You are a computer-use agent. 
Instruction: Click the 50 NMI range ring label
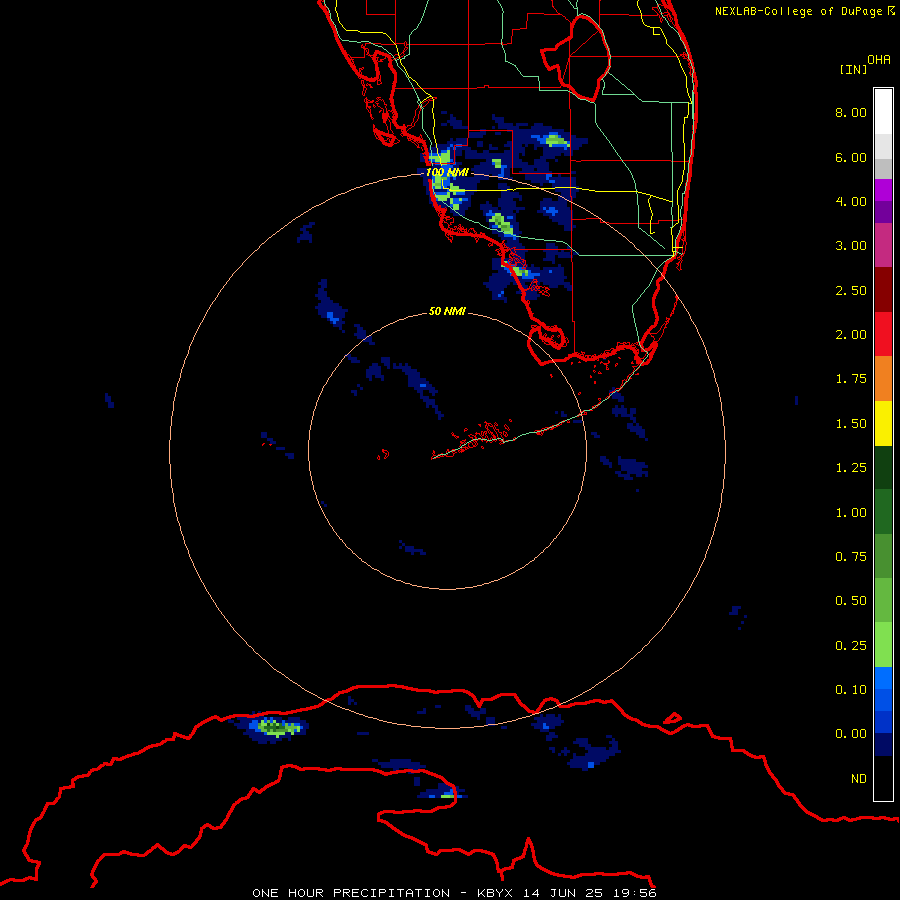[447, 311]
